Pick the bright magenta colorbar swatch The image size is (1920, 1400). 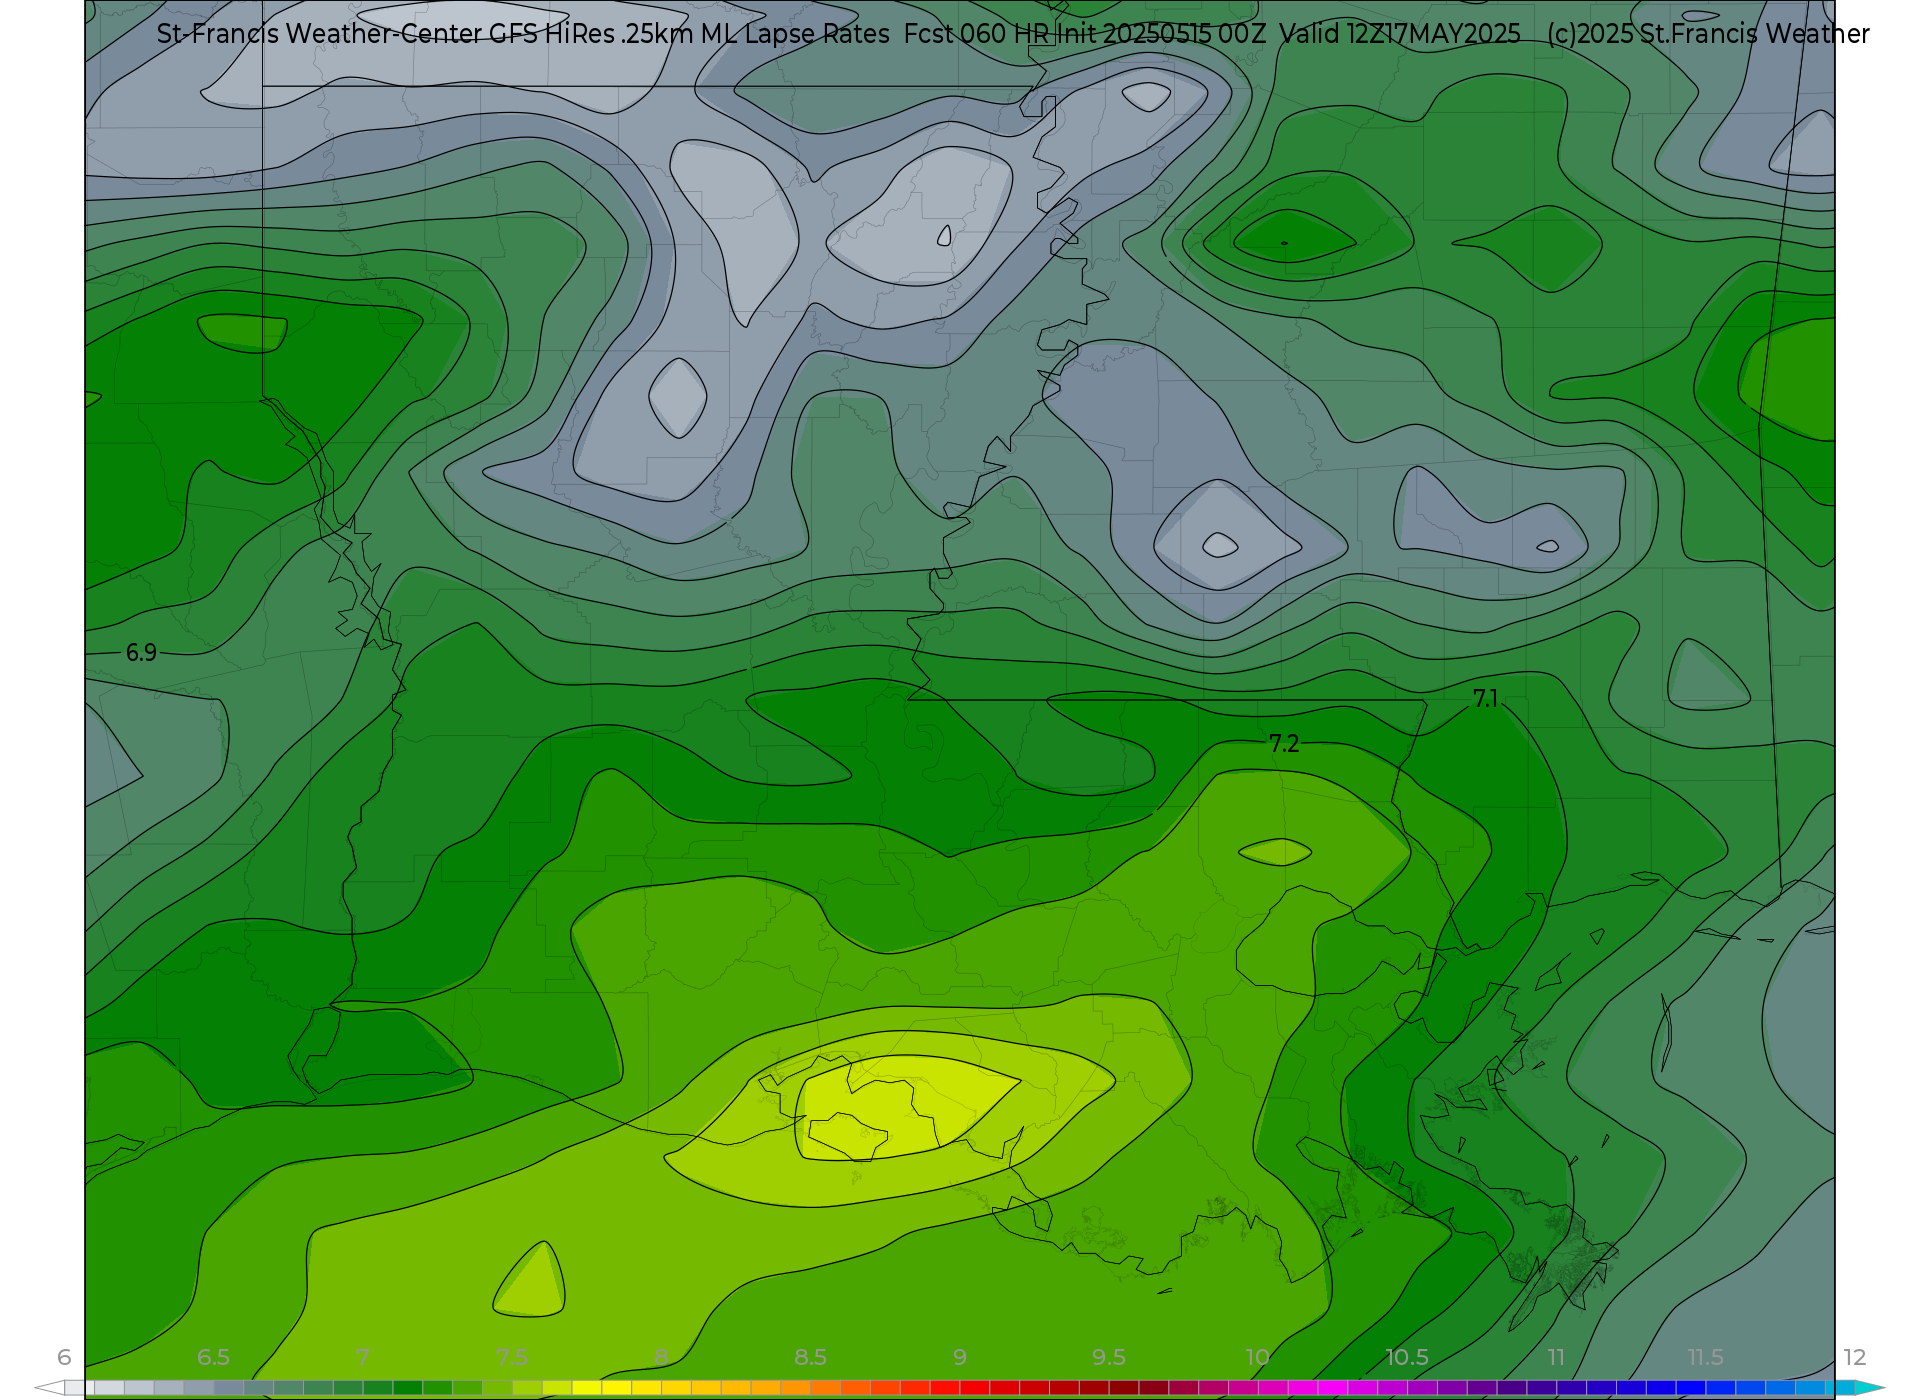(x=1333, y=1387)
